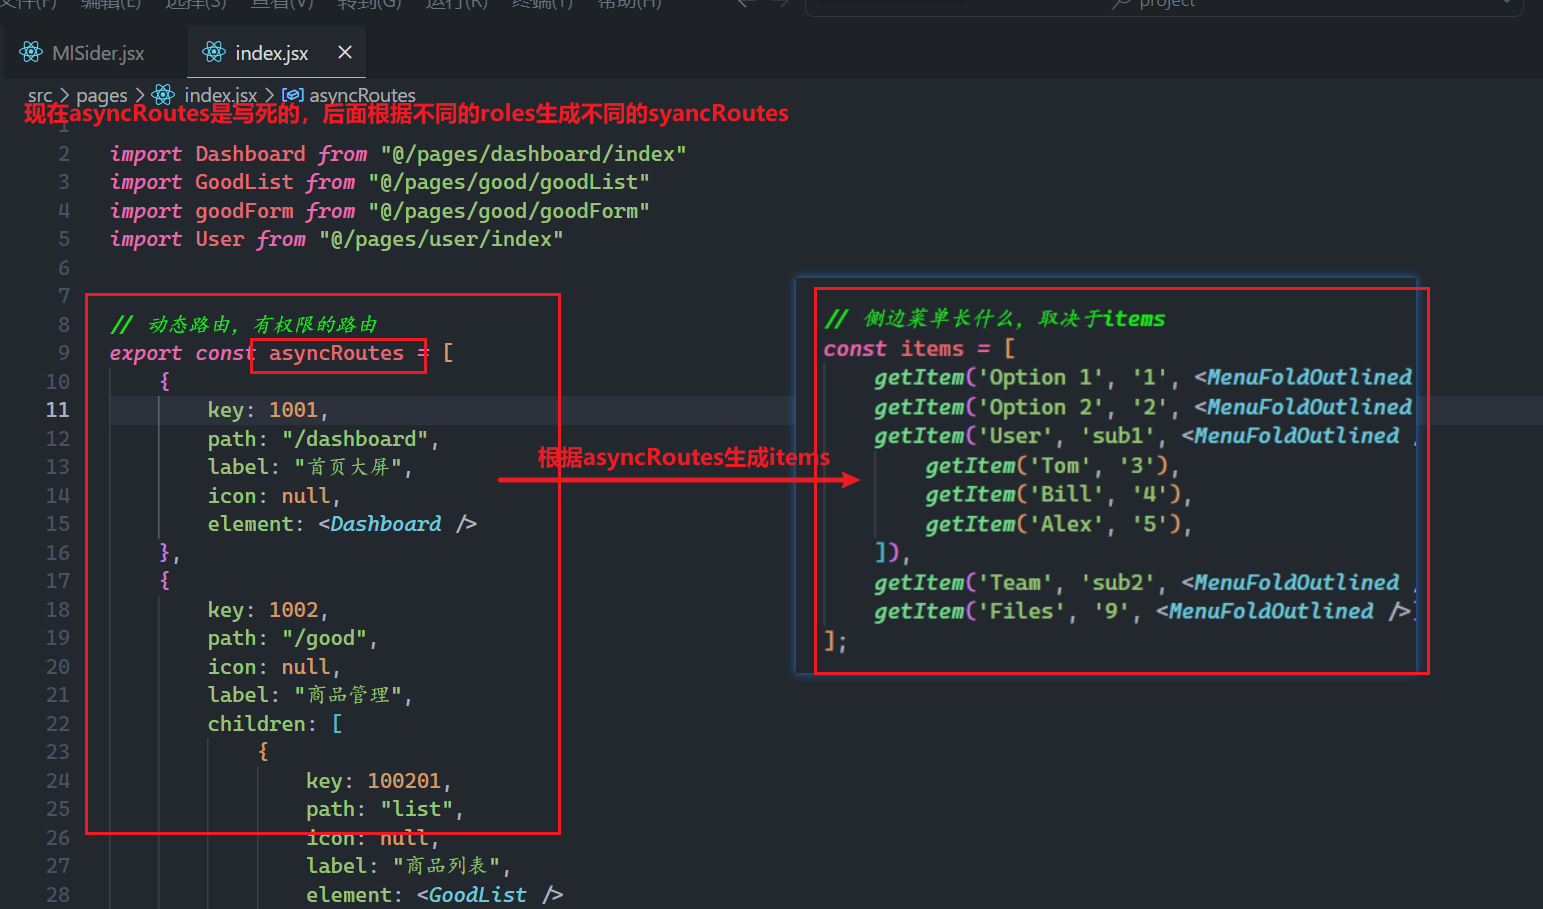Click the <GoodList /> element on line 28
The width and height of the screenshot is (1543, 909).
tap(490, 895)
